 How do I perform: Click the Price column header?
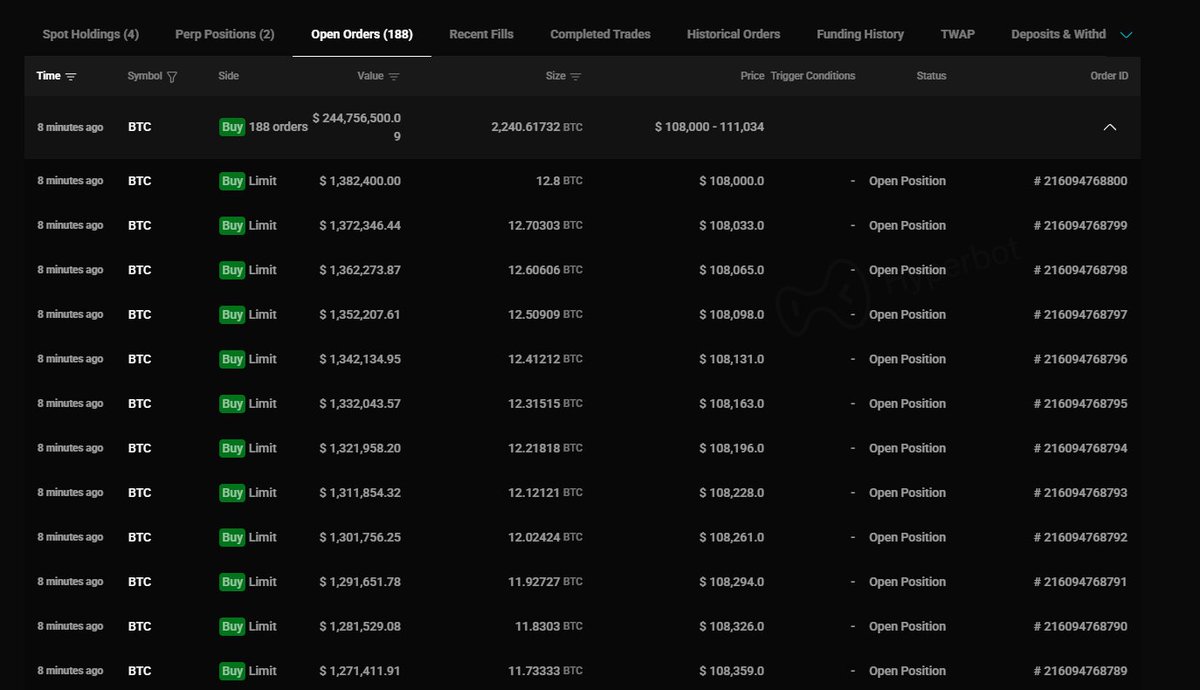pyautogui.click(x=752, y=76)
